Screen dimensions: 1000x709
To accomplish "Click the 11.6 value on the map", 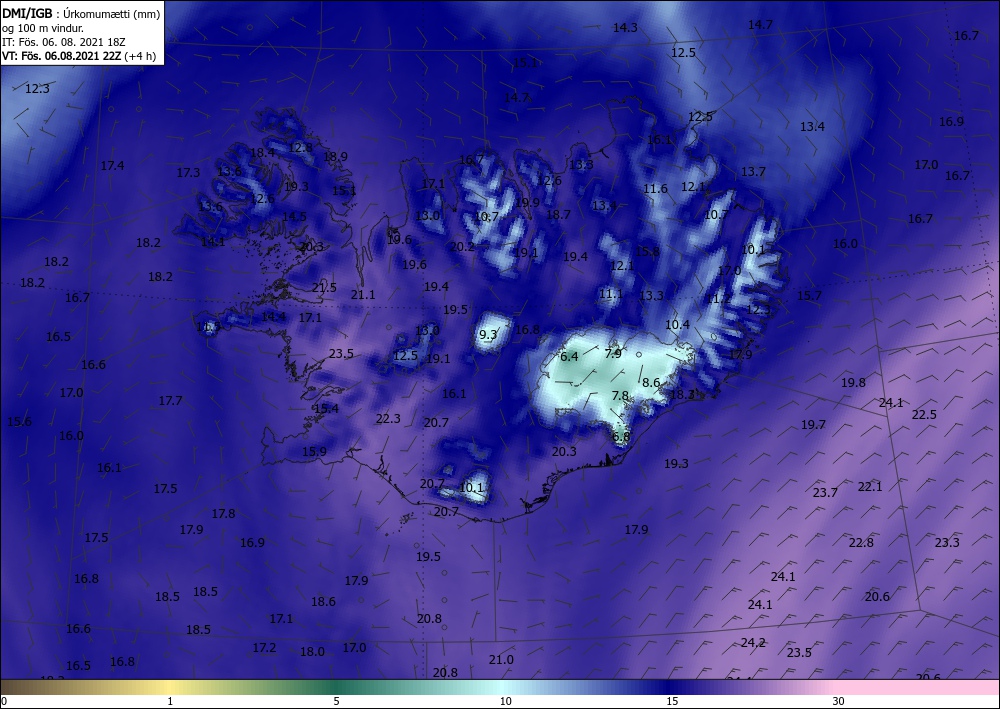I will coord(655,189).
